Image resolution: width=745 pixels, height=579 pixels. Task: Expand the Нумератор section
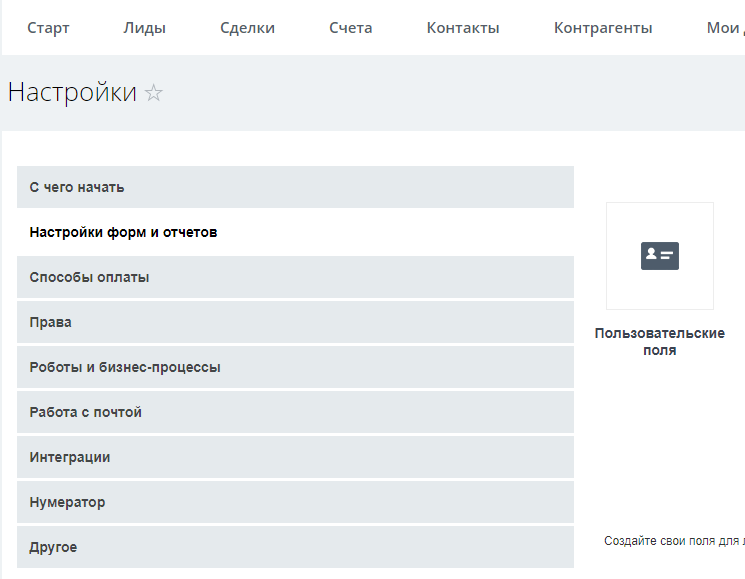pyautogui.click(x=295, y=502)
